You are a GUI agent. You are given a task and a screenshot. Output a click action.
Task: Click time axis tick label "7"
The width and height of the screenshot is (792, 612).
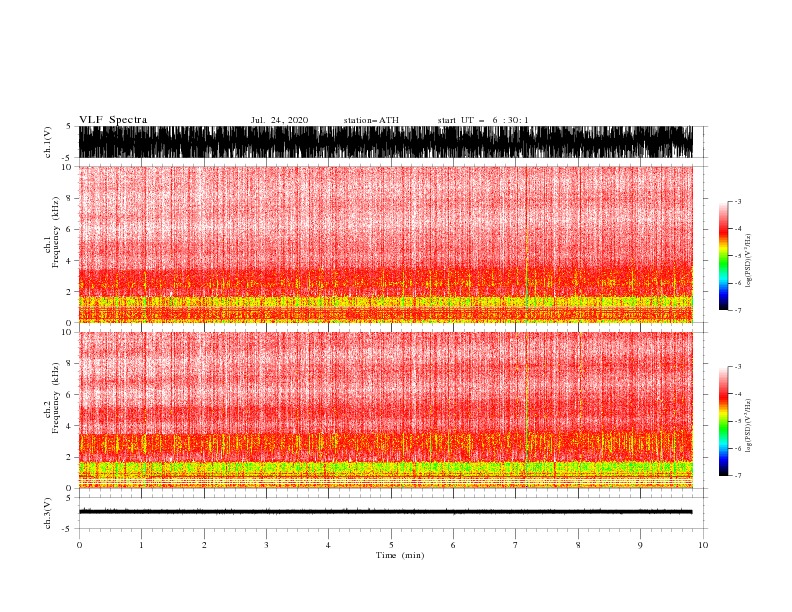coord(516,545)
